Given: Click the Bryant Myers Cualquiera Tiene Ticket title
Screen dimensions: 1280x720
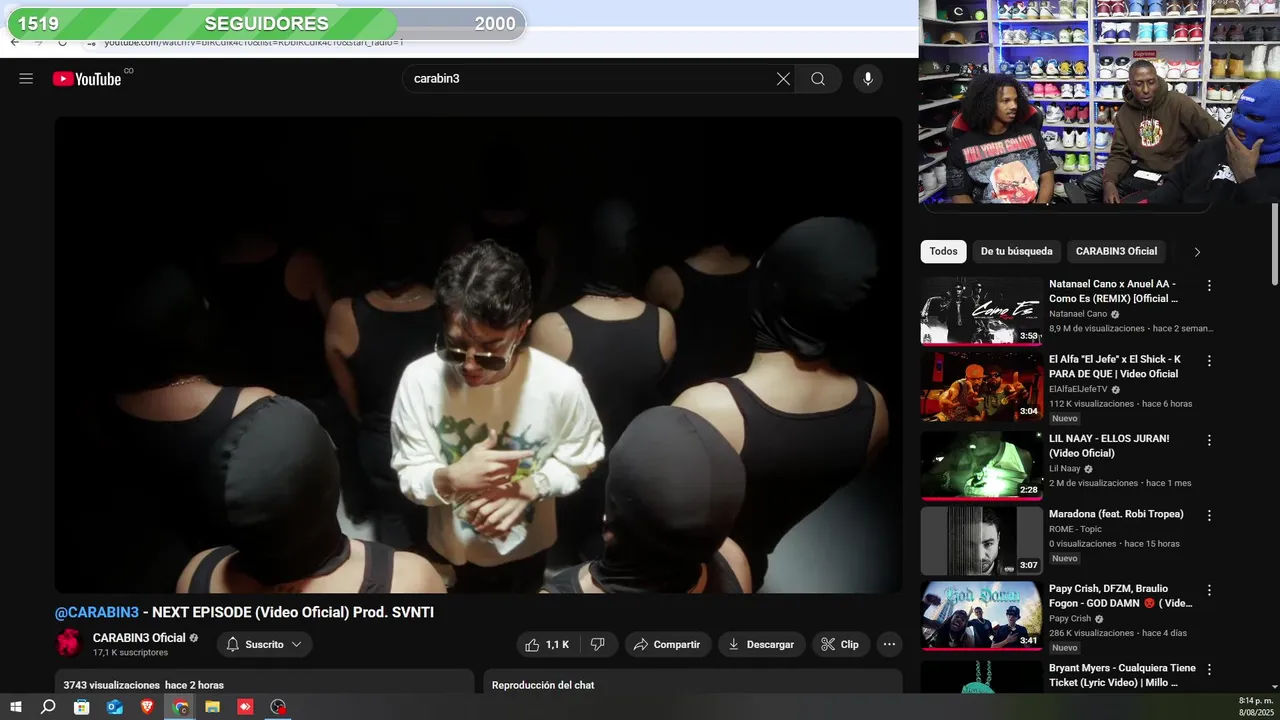Looking at the screenshot, I should coord(1122,675).
